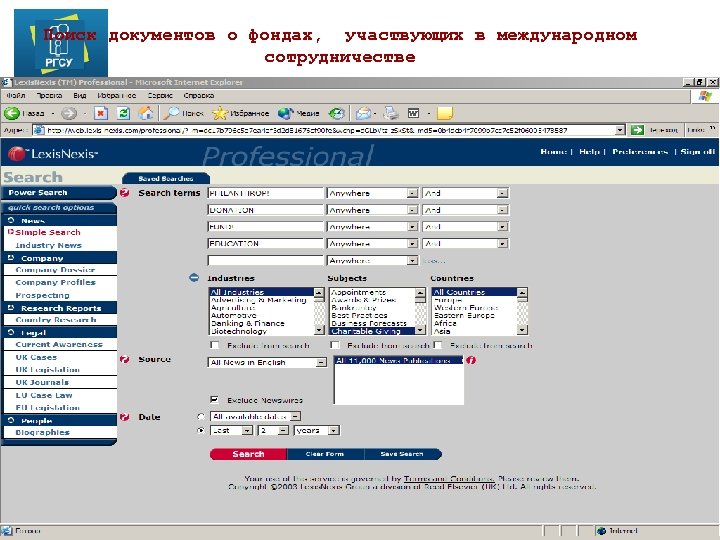Select the Last years radio button
720x540 pixels.
pyautogui.click(x=201, y=430)
